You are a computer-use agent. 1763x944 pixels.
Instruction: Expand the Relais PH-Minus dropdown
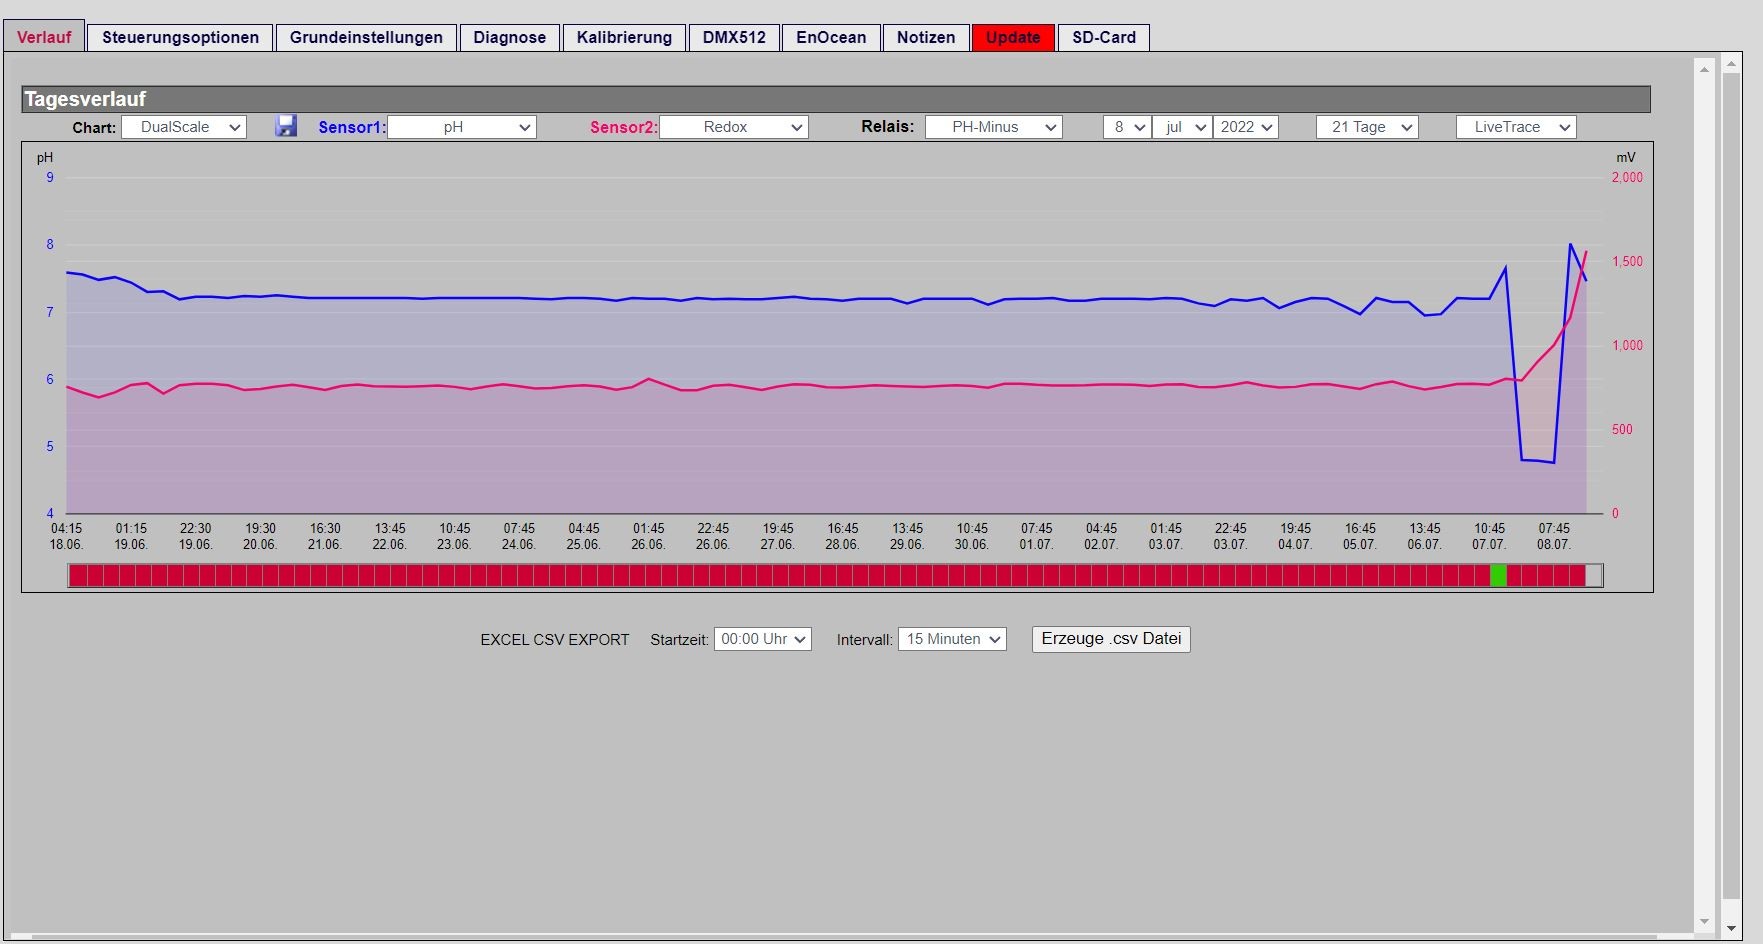[994, 127]
